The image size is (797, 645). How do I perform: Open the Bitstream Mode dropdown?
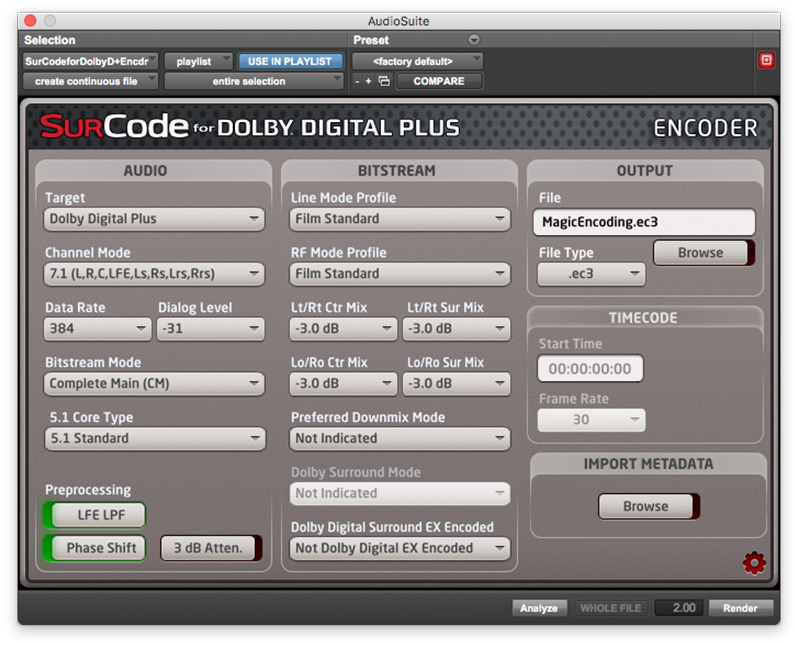pyautogui.click(x=154, y=384)
